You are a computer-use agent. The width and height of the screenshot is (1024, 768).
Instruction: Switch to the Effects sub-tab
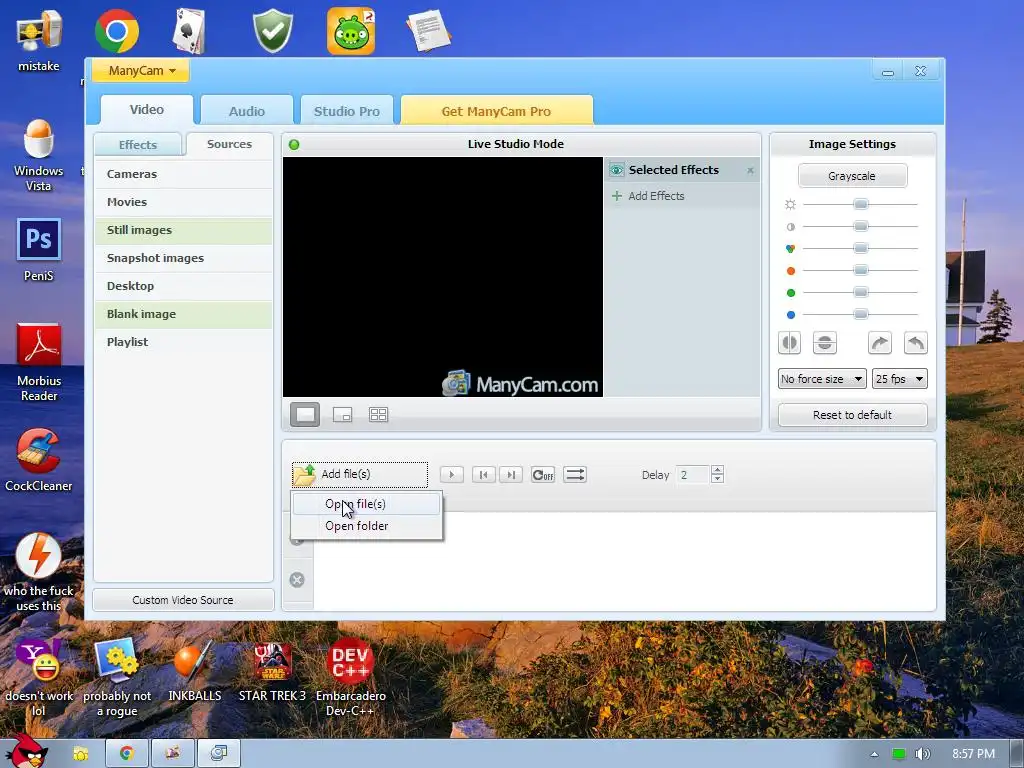coord(138,145)
